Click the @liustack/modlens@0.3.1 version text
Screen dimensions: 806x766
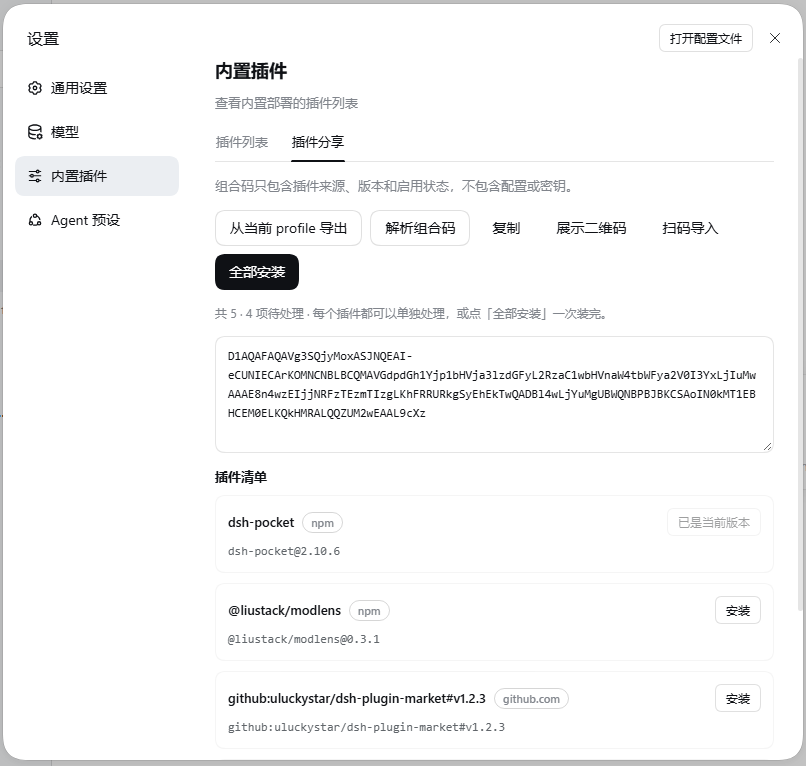tap(303, 639)
